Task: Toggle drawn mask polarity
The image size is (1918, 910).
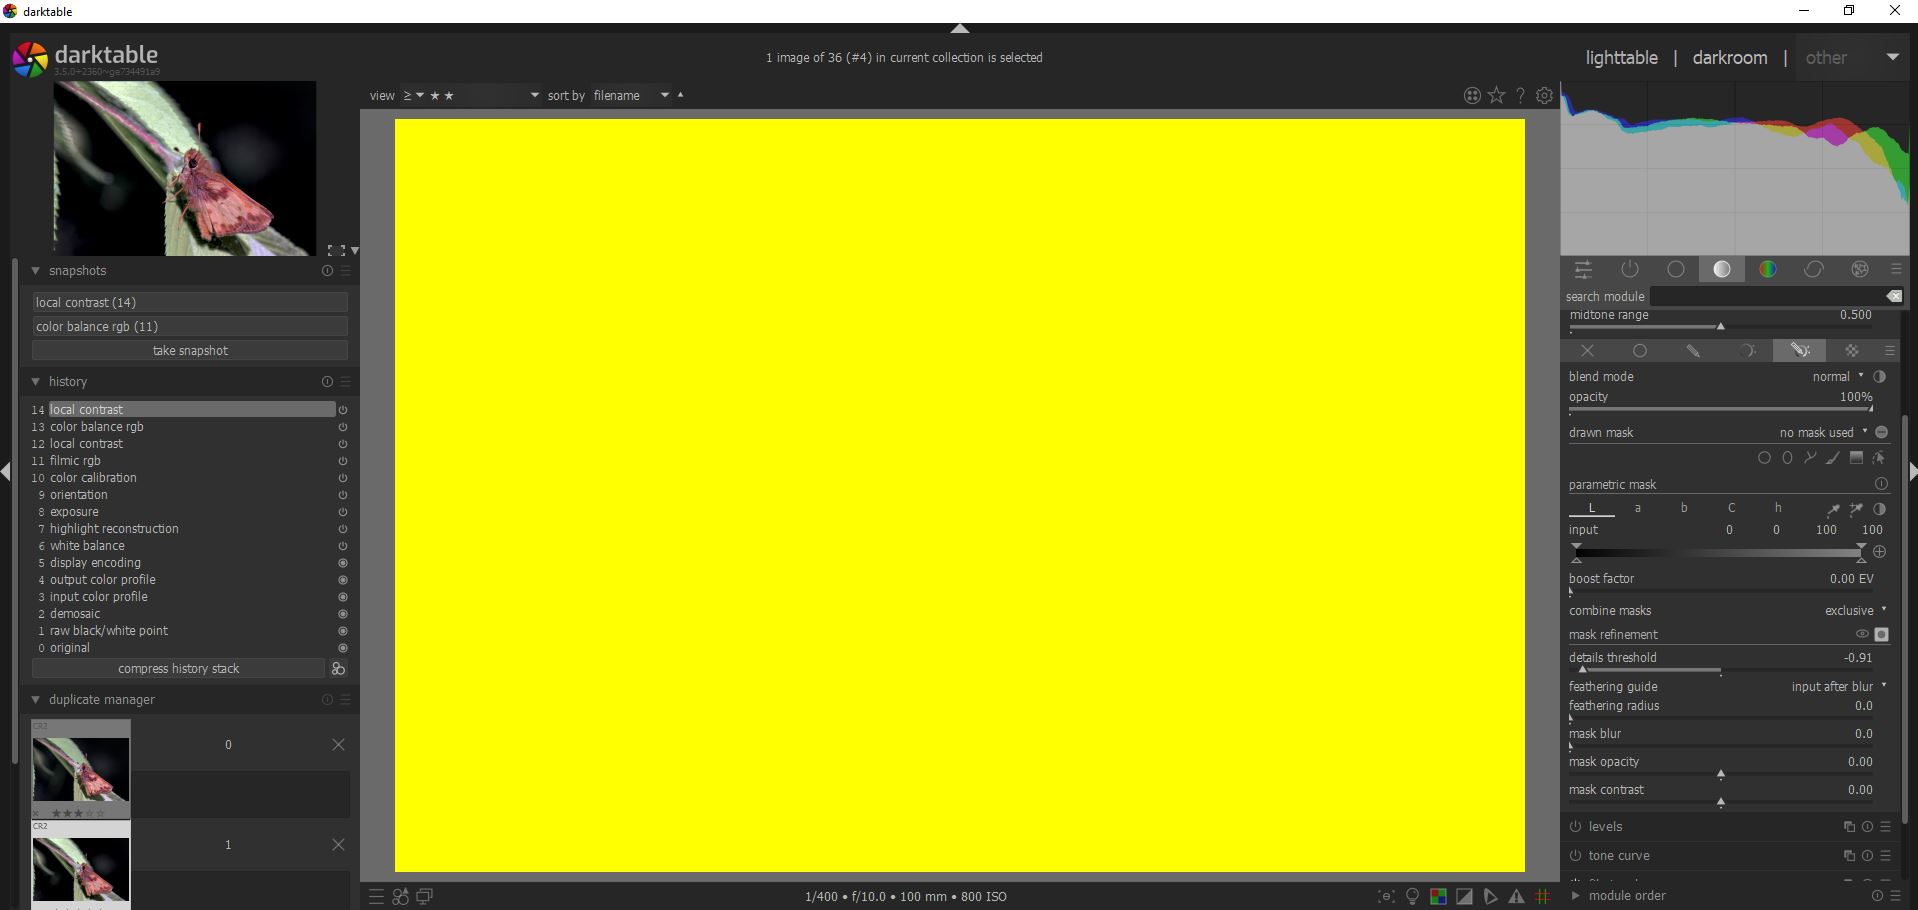Action: click(1881, 433)
